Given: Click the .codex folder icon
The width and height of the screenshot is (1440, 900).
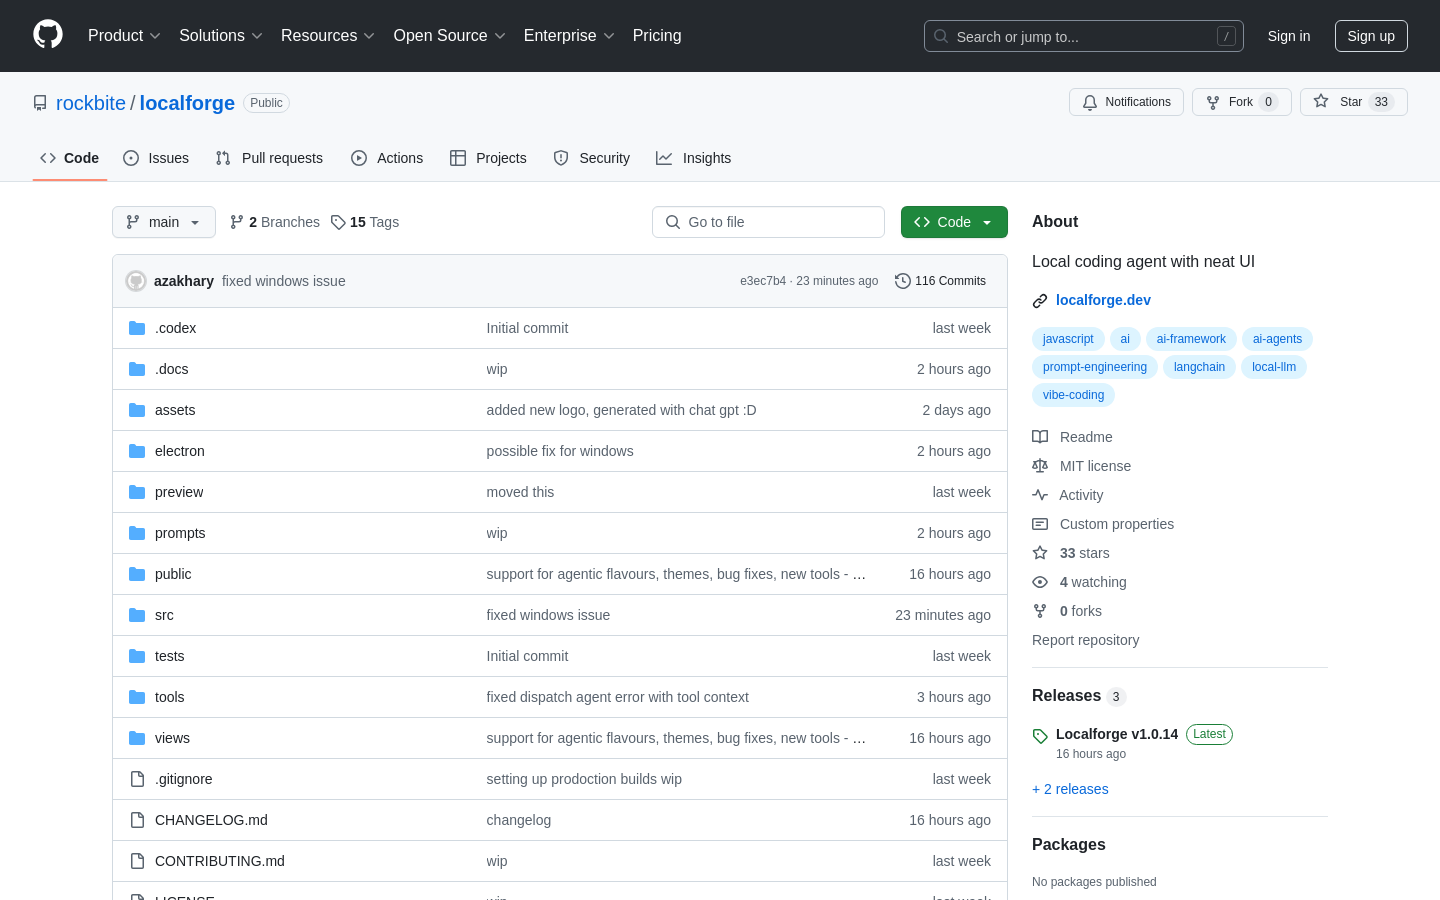Looking at the screenshot, I should click(137, 328).
